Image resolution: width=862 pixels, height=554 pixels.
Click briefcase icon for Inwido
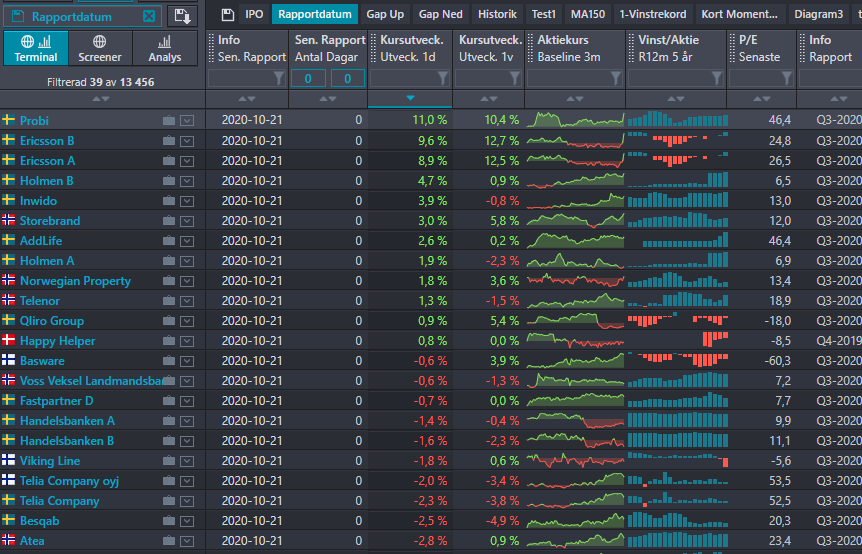pyautogui.click(x=169, y=201)
